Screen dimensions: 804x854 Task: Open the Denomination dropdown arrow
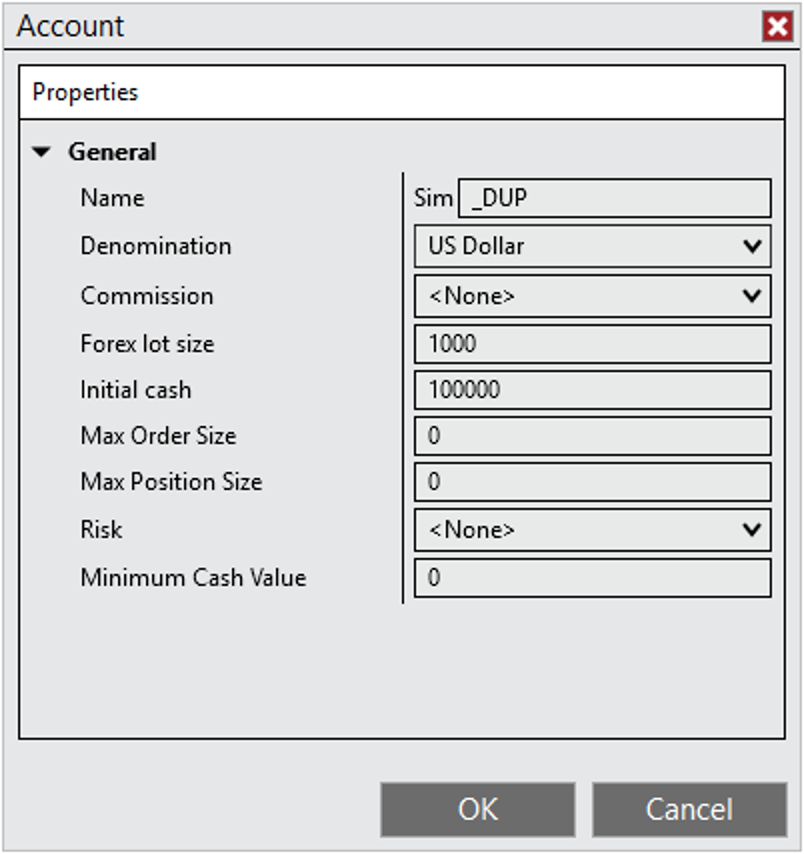(x=752, y=246)
